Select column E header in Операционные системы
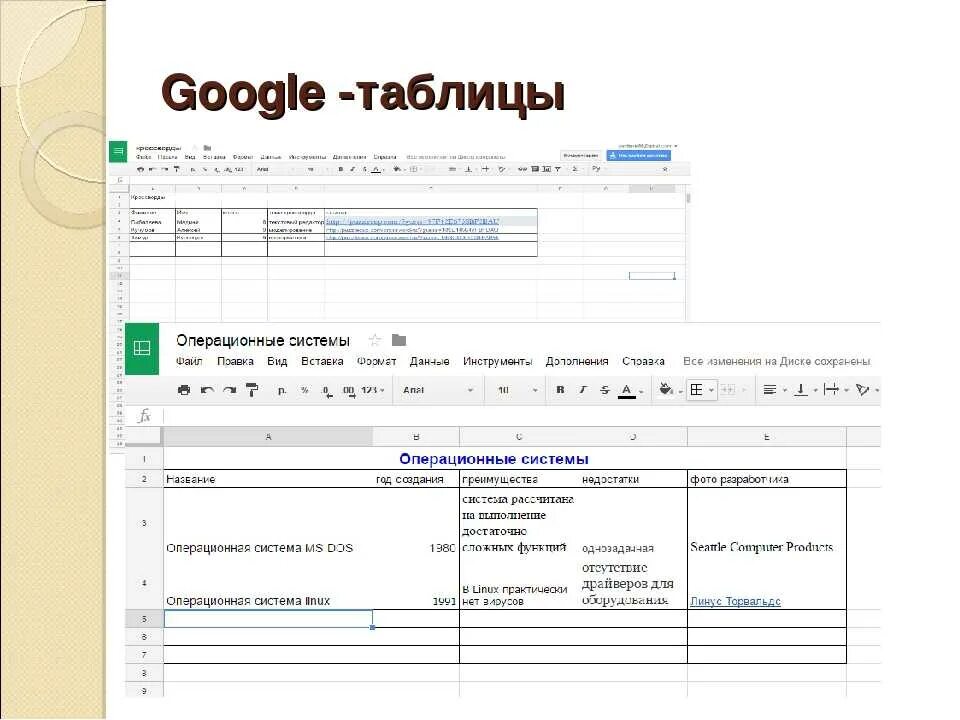960x720 pixels. tap(767, 437)
